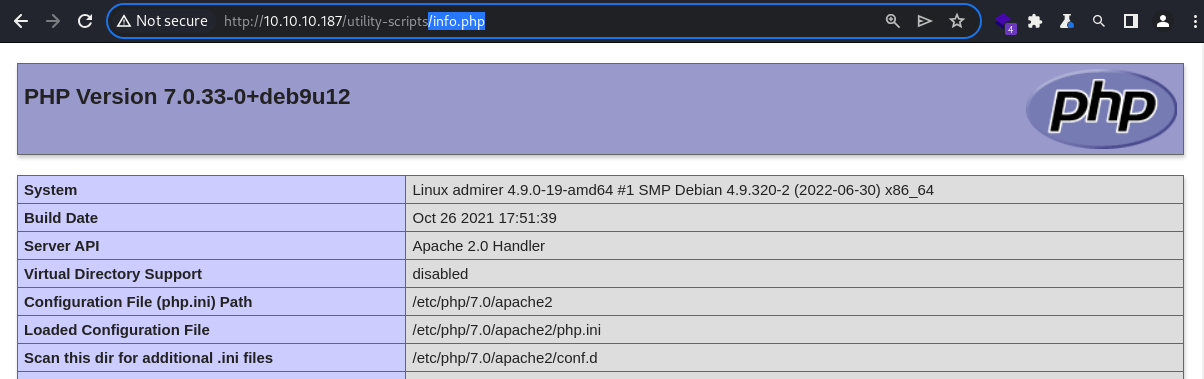
Task: Click the Apache 2.0 Handler value
Action: [x=478, y=246]
